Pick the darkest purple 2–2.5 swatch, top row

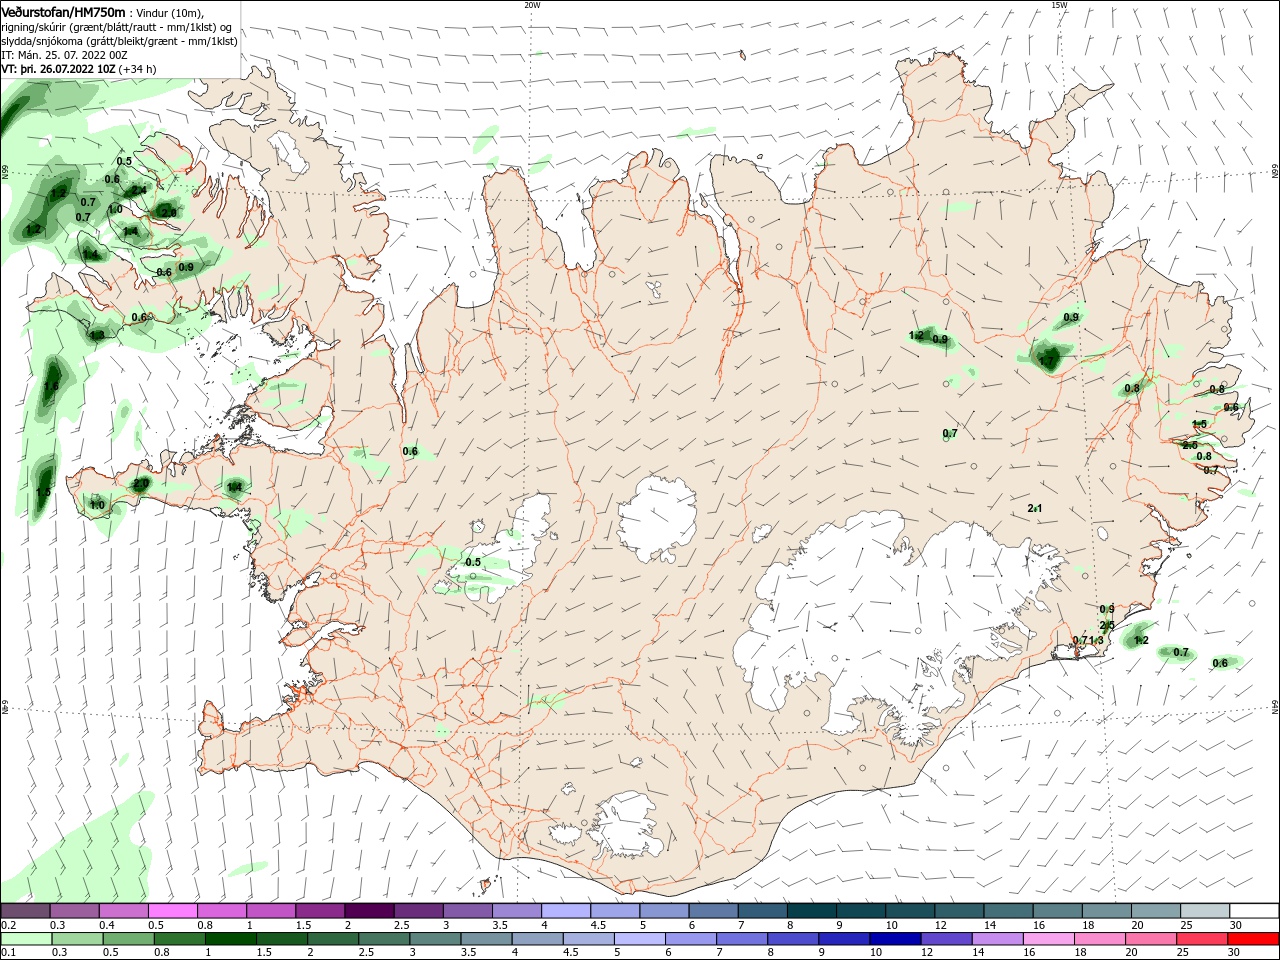[x=369, y=911]
